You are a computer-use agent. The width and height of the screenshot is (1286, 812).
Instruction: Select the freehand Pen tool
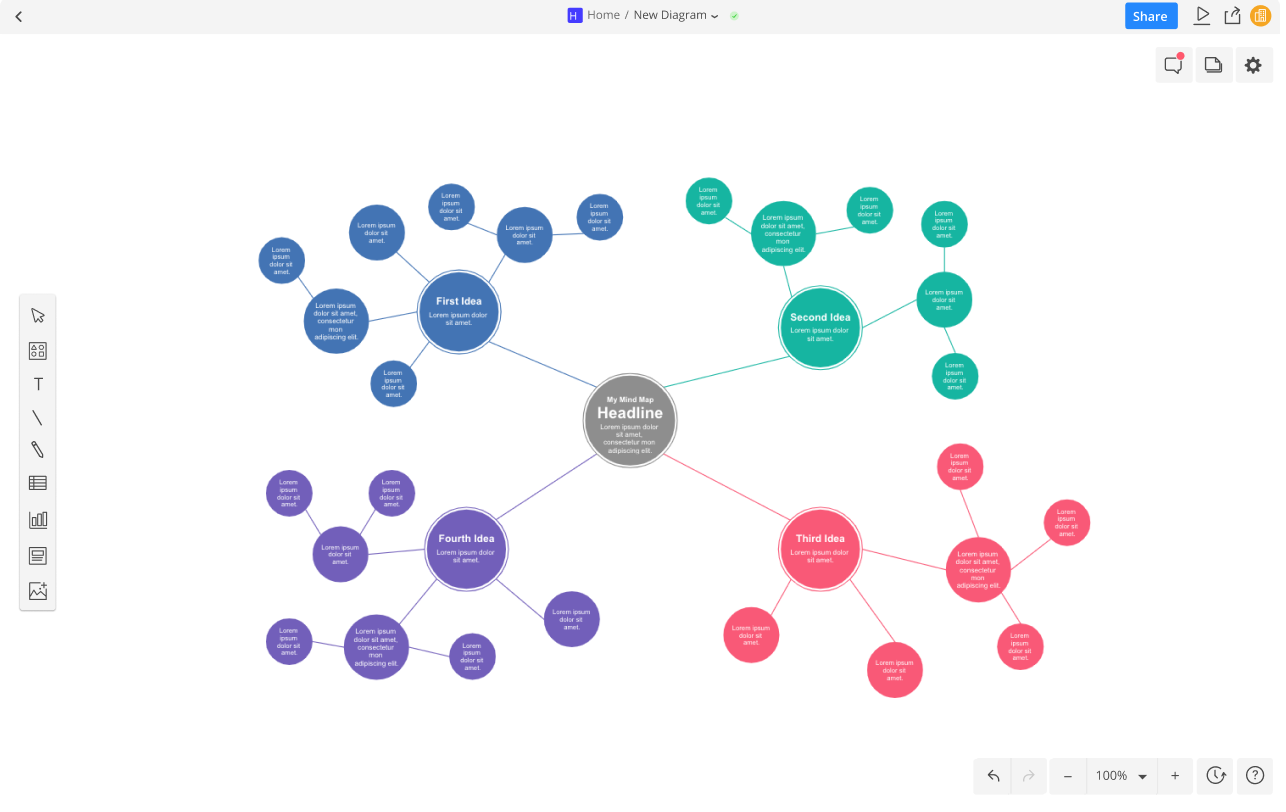[x=37, y=450]
